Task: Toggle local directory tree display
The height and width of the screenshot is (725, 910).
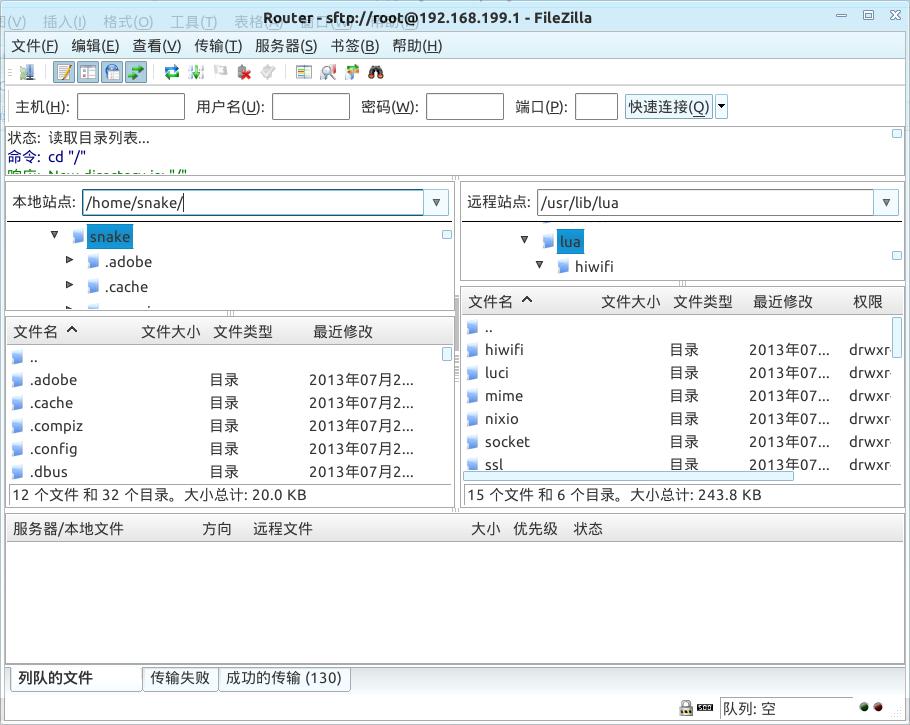Action: 88,72
